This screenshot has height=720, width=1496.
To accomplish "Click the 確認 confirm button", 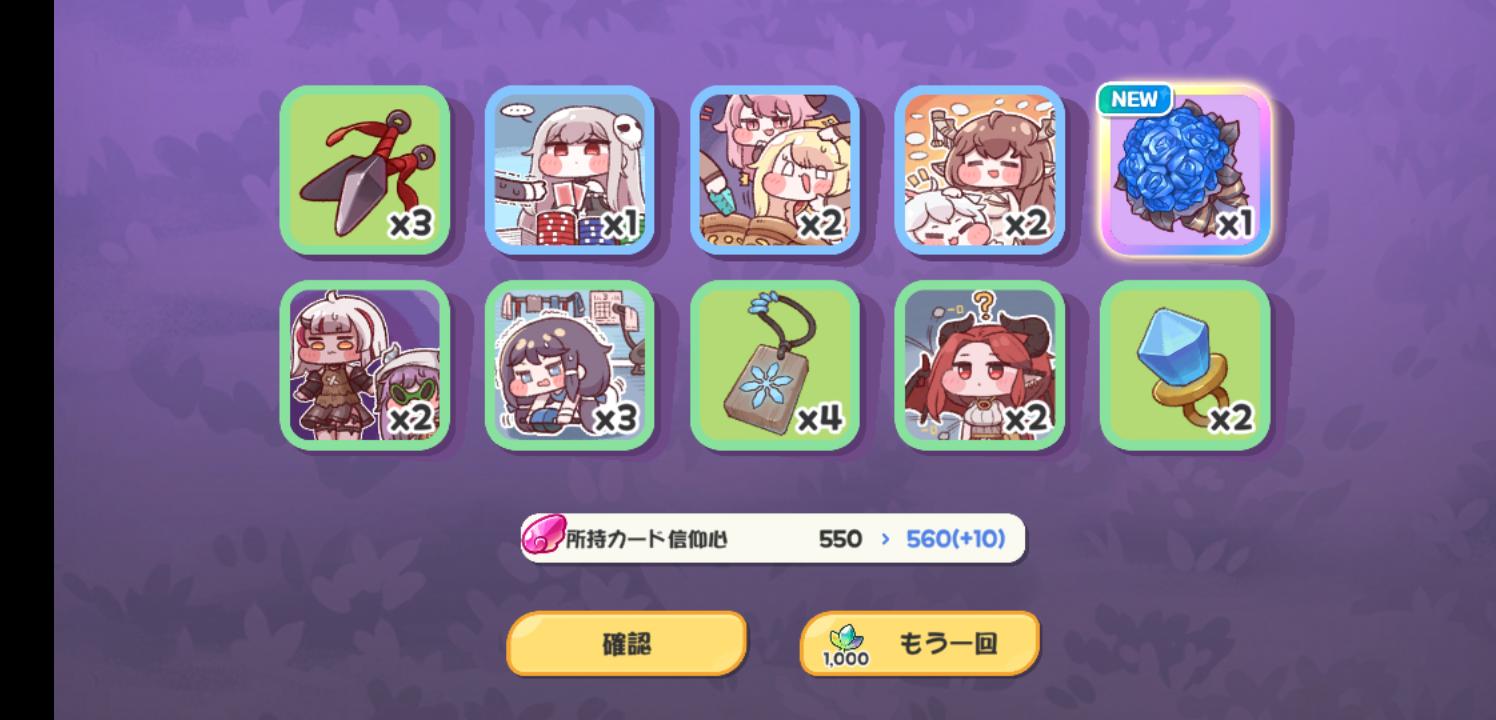I will pos(627,644).
